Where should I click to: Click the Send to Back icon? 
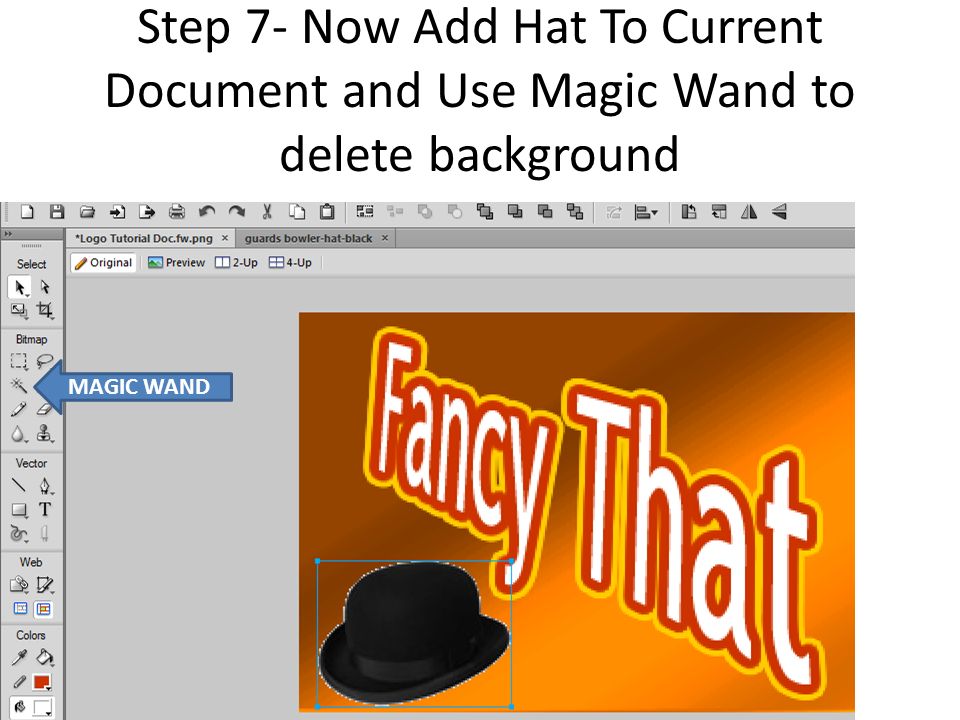(x=575, y=212)
